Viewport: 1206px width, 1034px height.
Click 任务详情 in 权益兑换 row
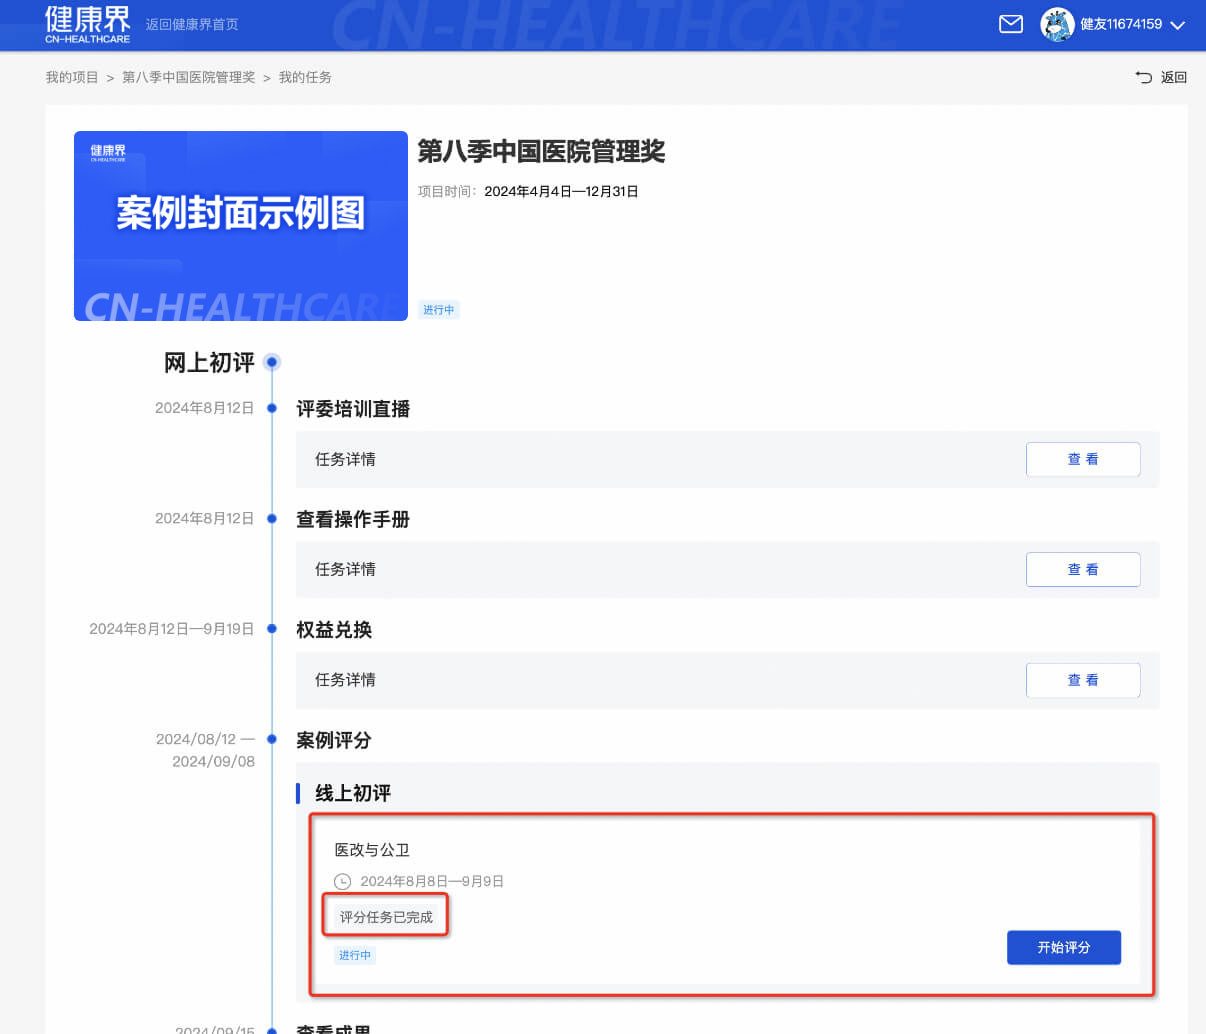[345, 680]
